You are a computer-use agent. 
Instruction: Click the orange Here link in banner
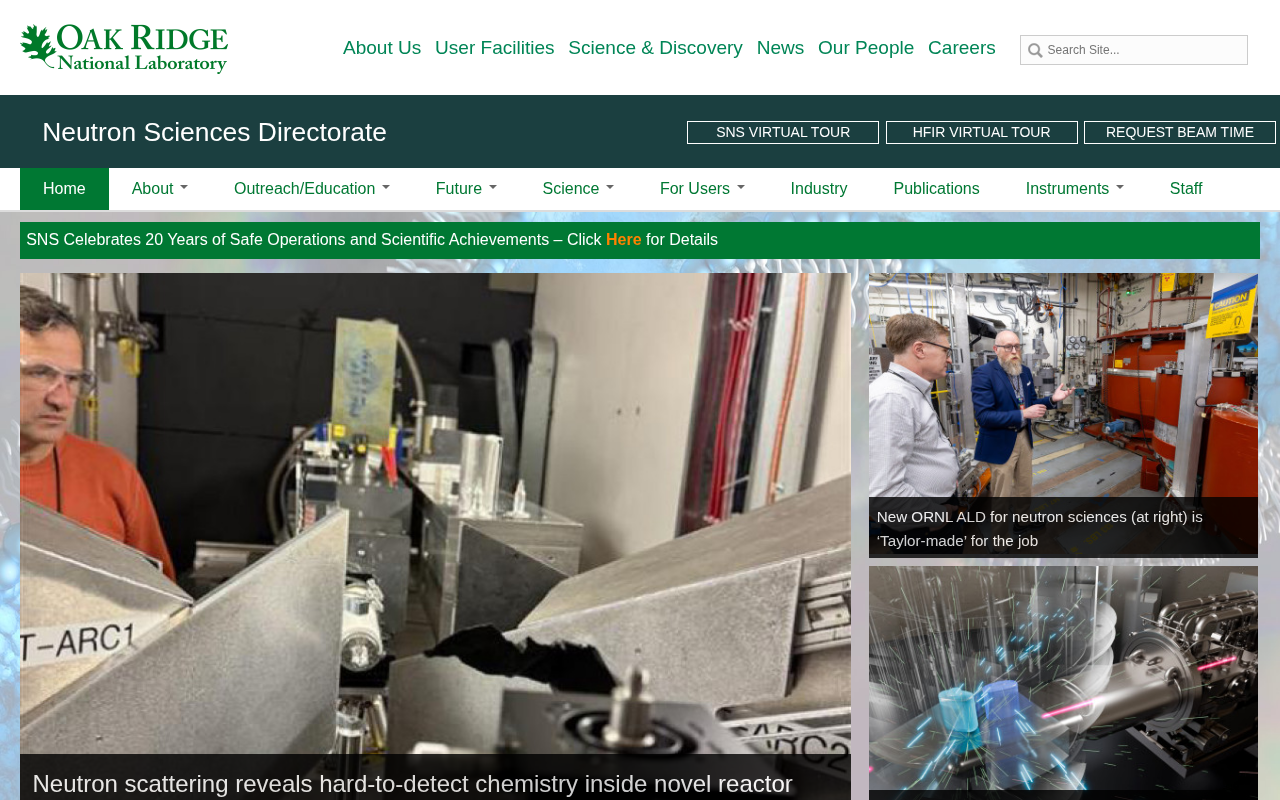[624, 240]
